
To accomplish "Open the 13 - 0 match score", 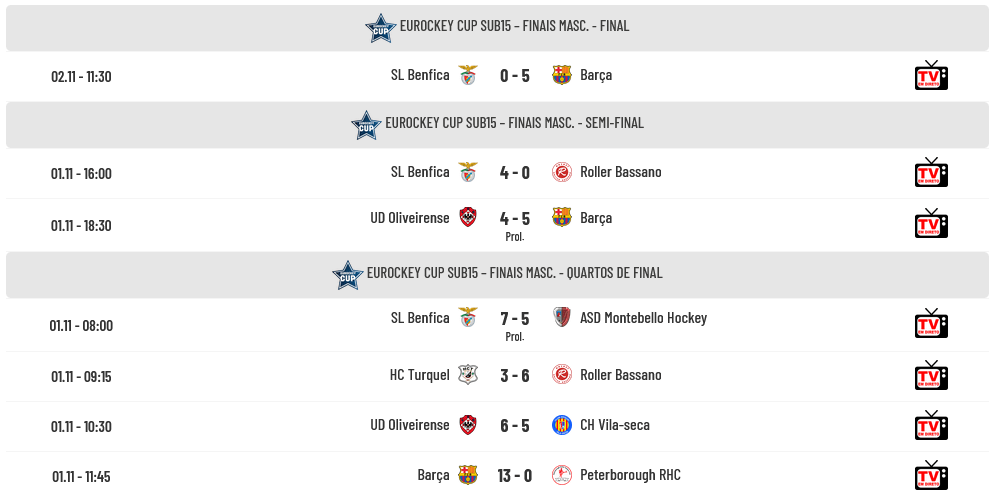I will click(515, 475).
